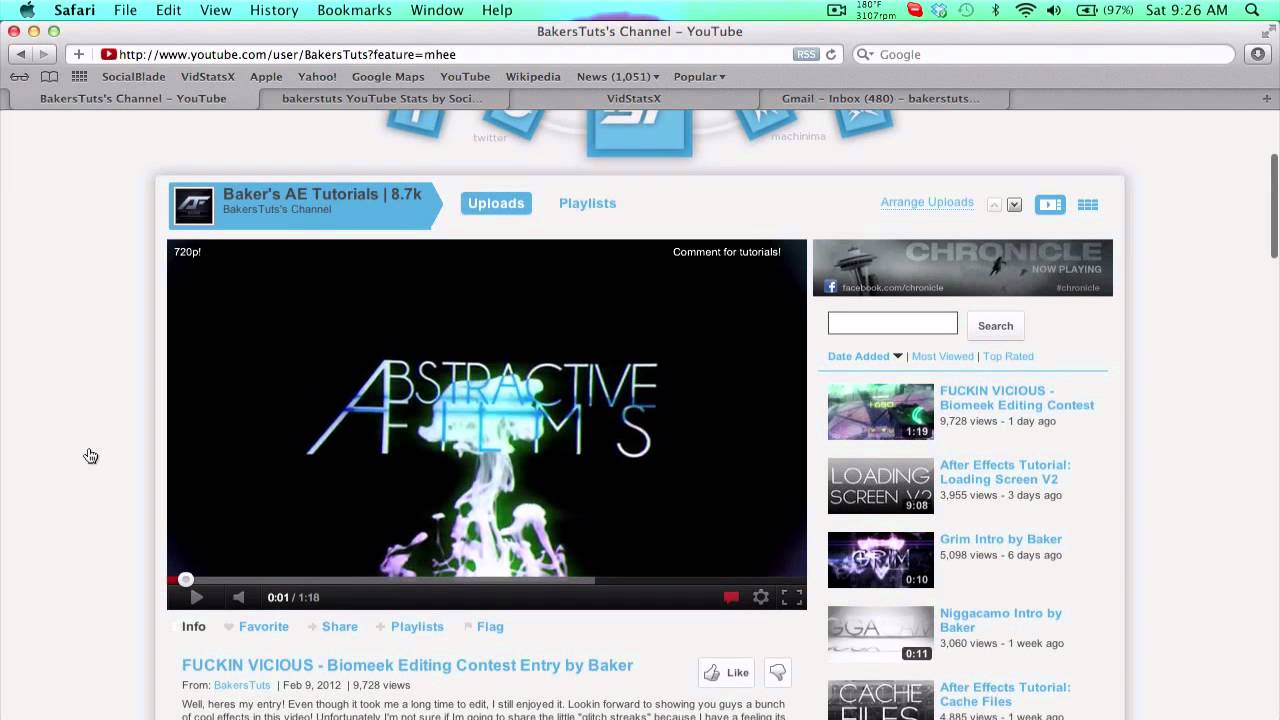Screen dimensions: 1280x720
Task: Open SocialBlade bookmark
Action: 134,76
